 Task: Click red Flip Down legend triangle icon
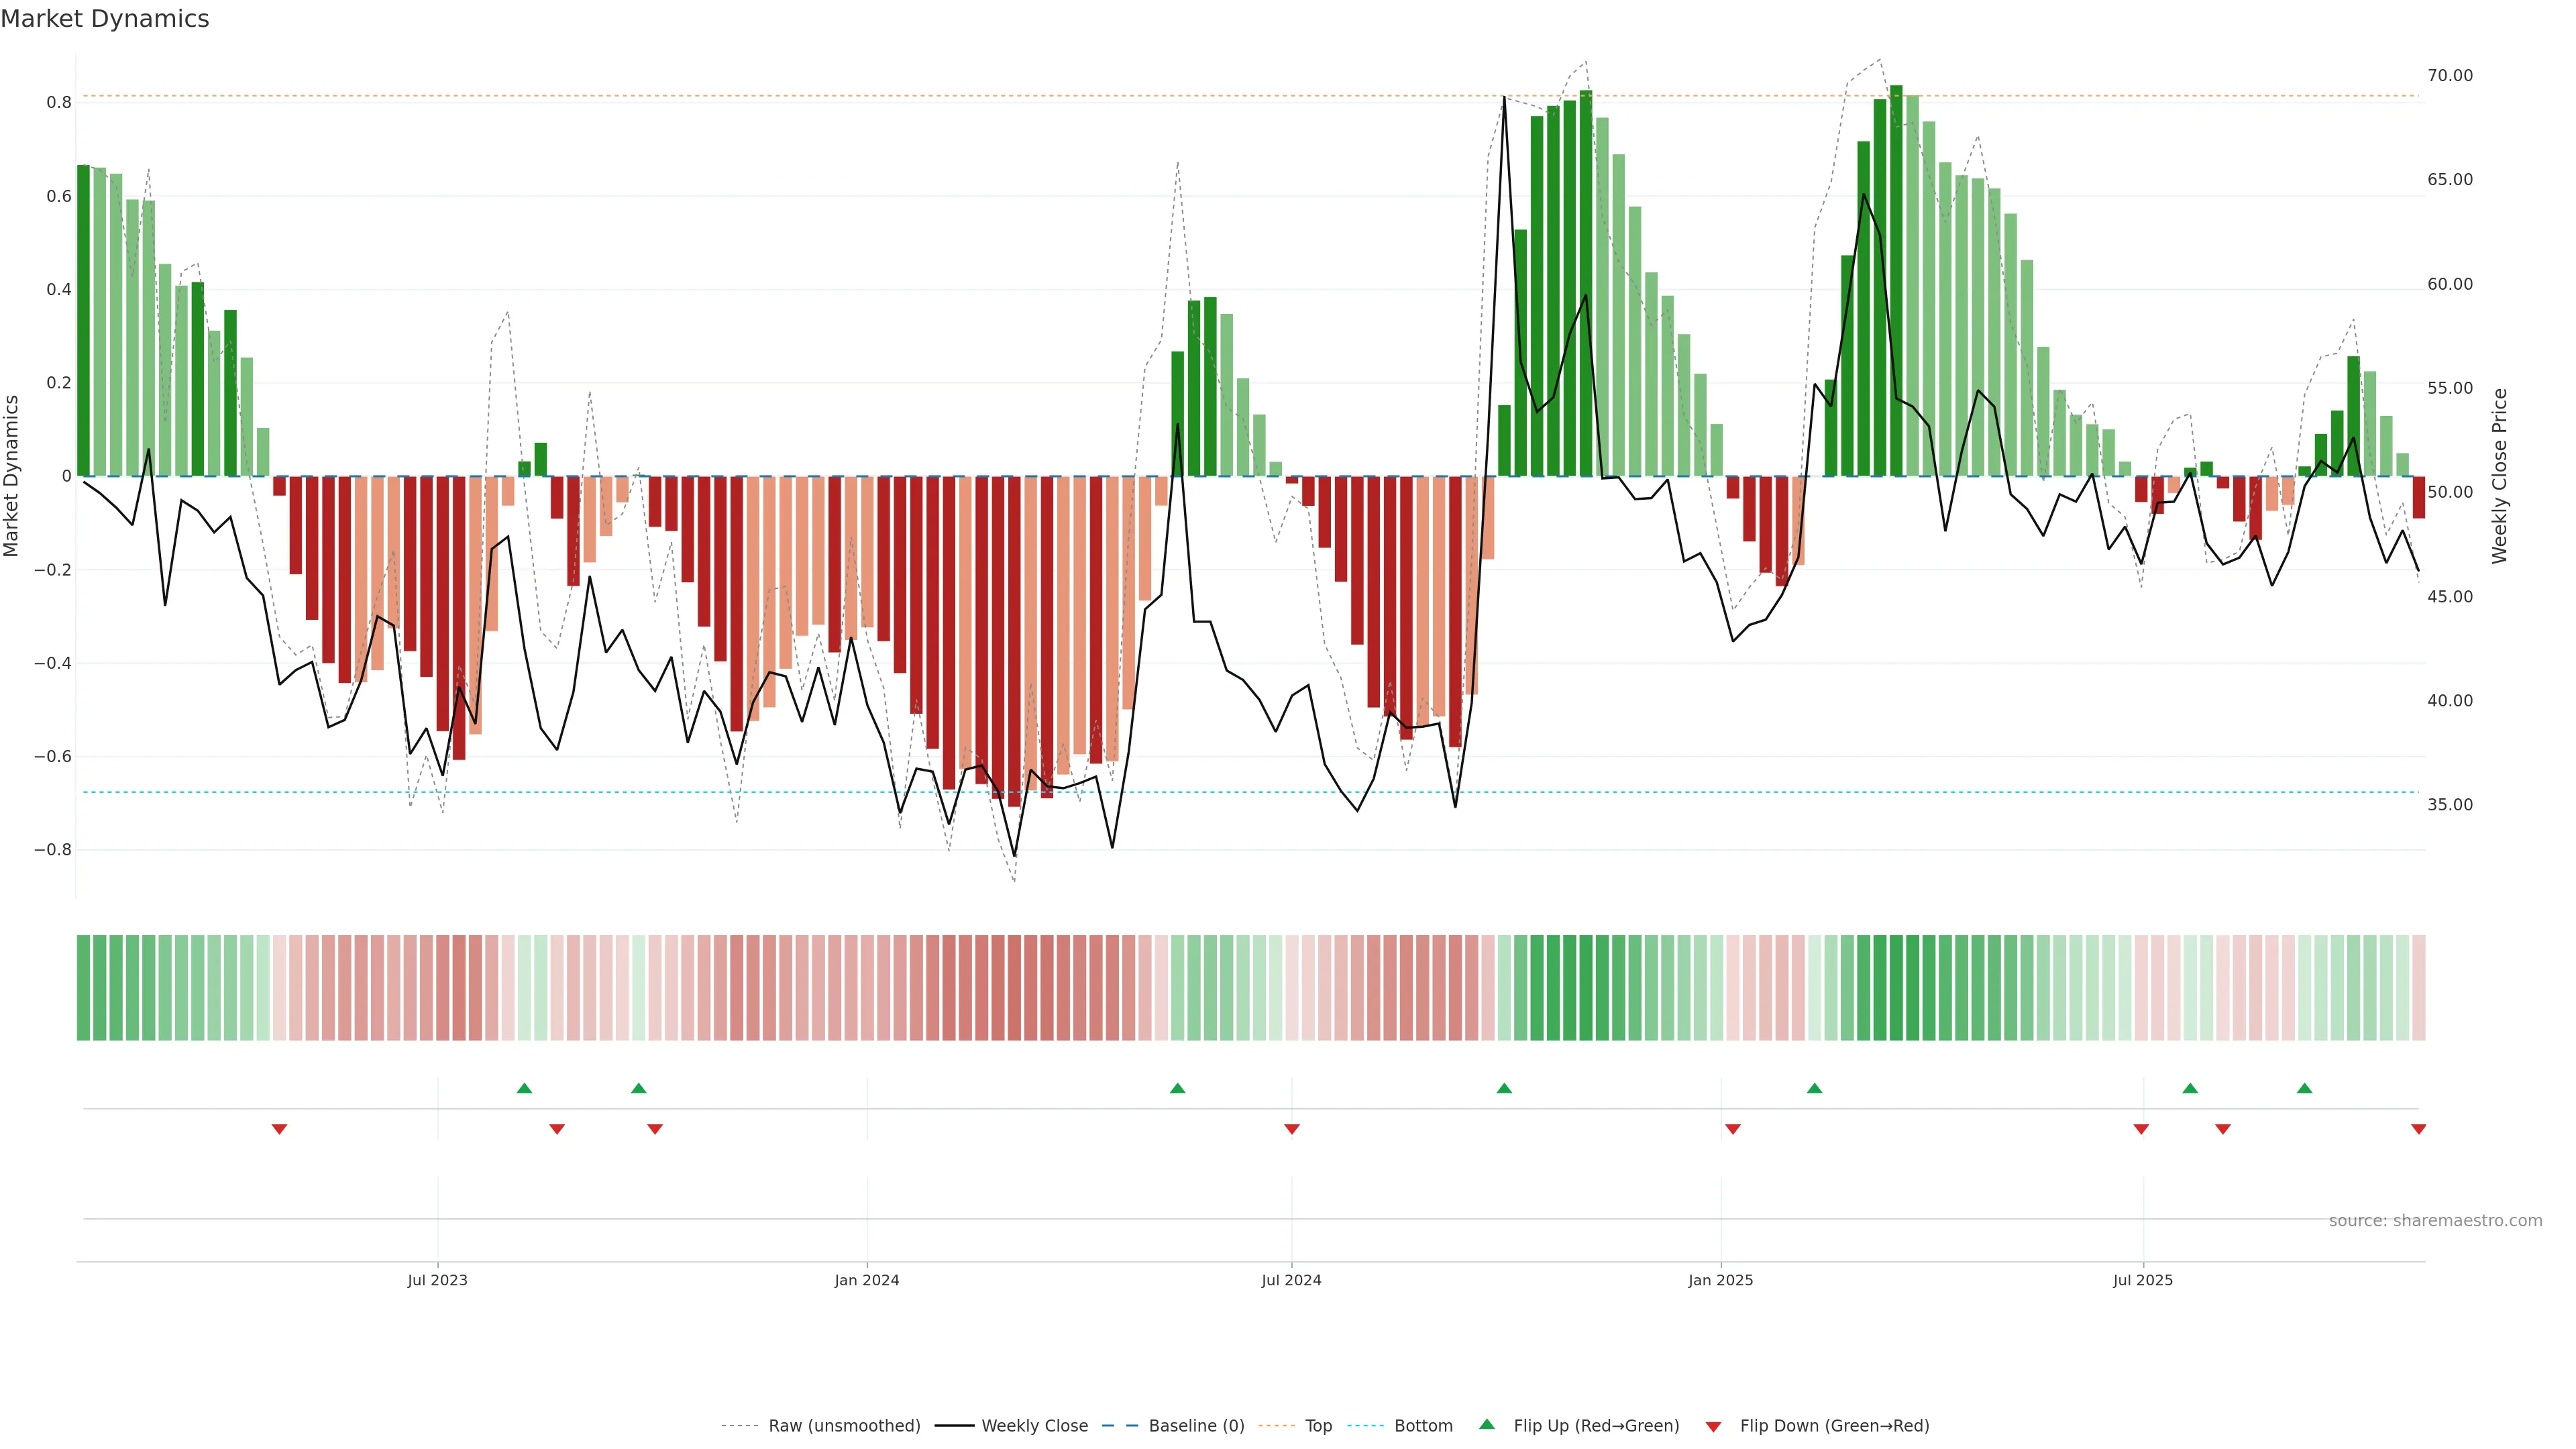1713,1427
